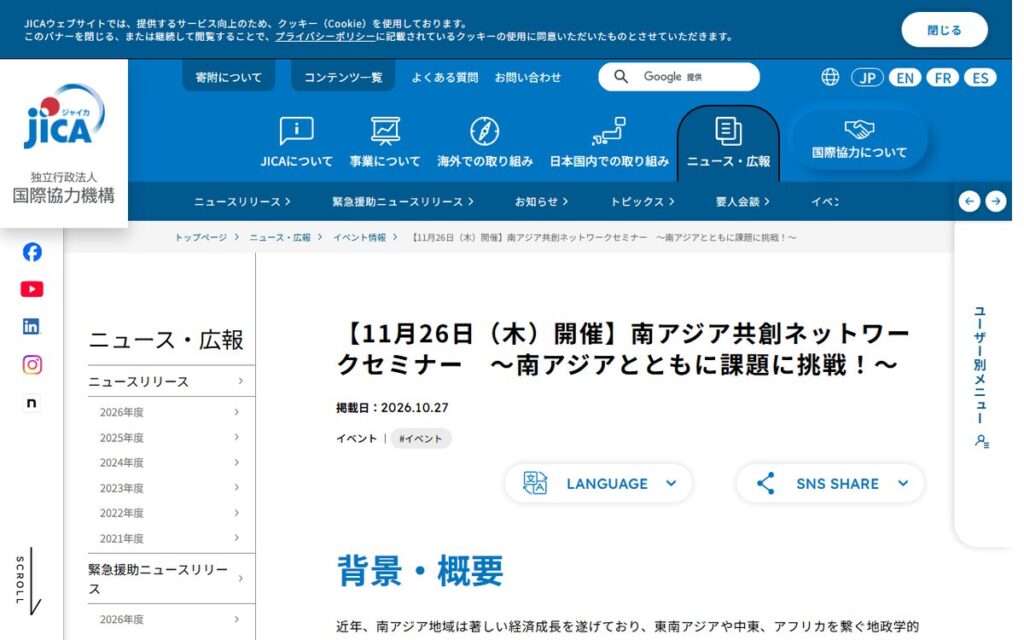Screen dimensions: 1024x640
Task: Click the 寄附について button
Action: click(229, 77)
